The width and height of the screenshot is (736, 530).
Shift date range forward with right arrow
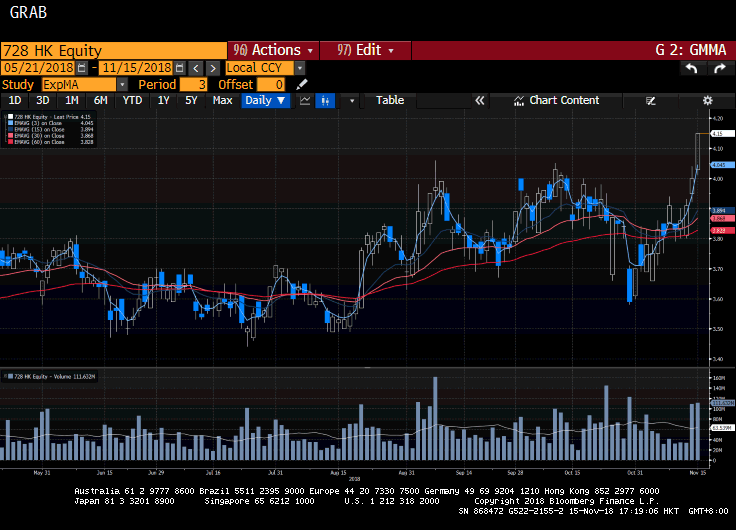213,69
